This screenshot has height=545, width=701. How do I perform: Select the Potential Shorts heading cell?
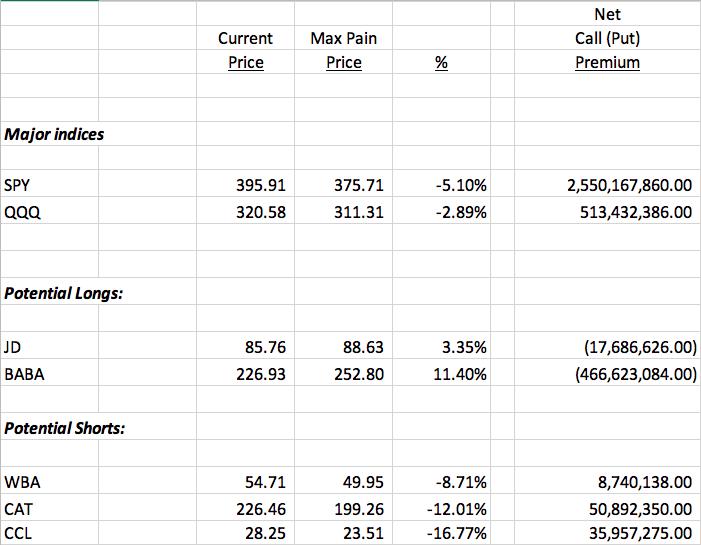(x=66, y=428)
